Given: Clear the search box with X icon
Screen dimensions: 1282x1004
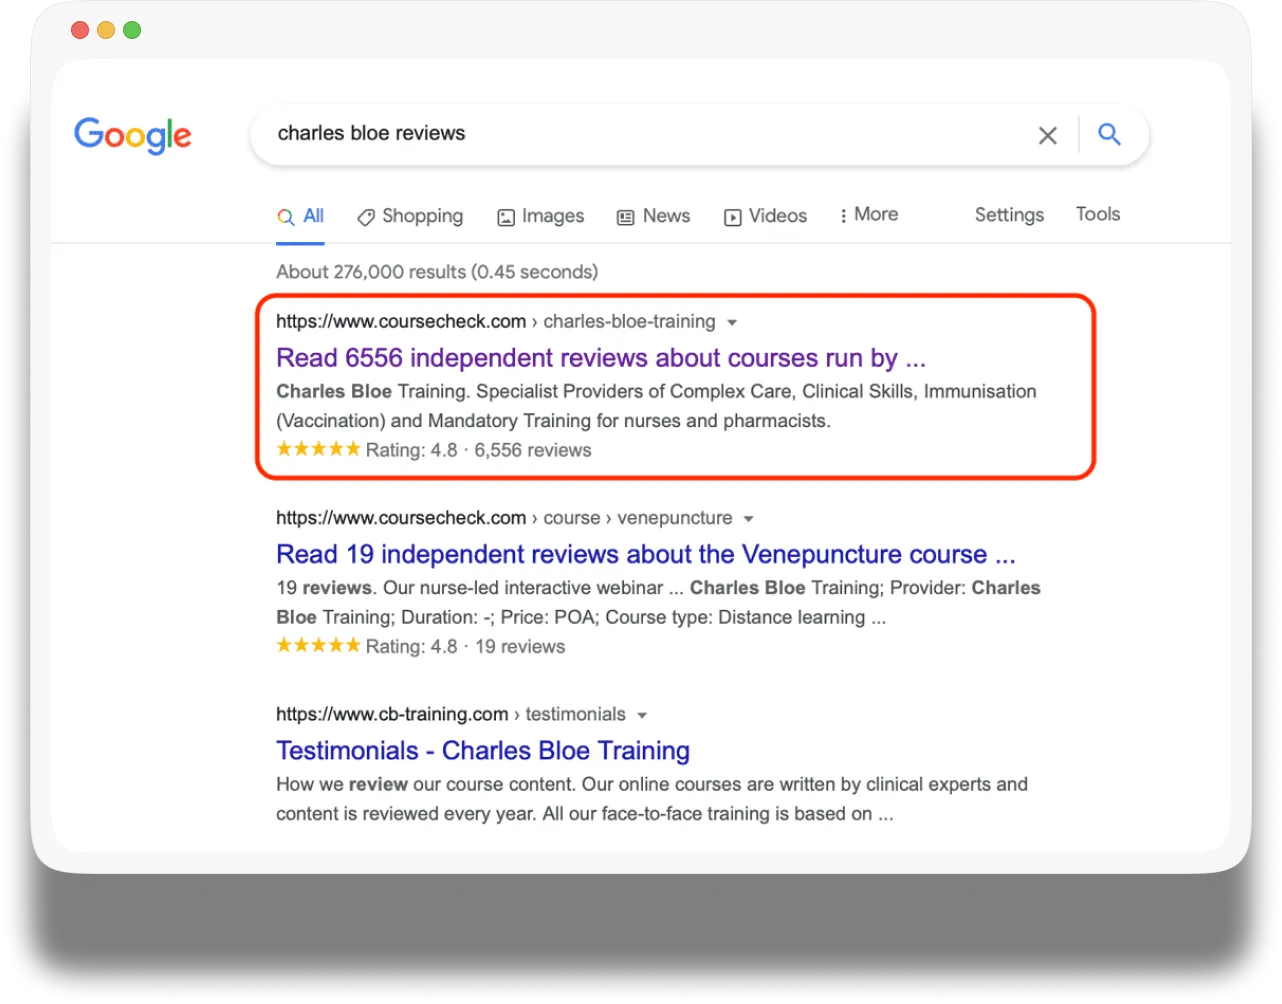Looking at the screenshot, I should pos(1047,135).
